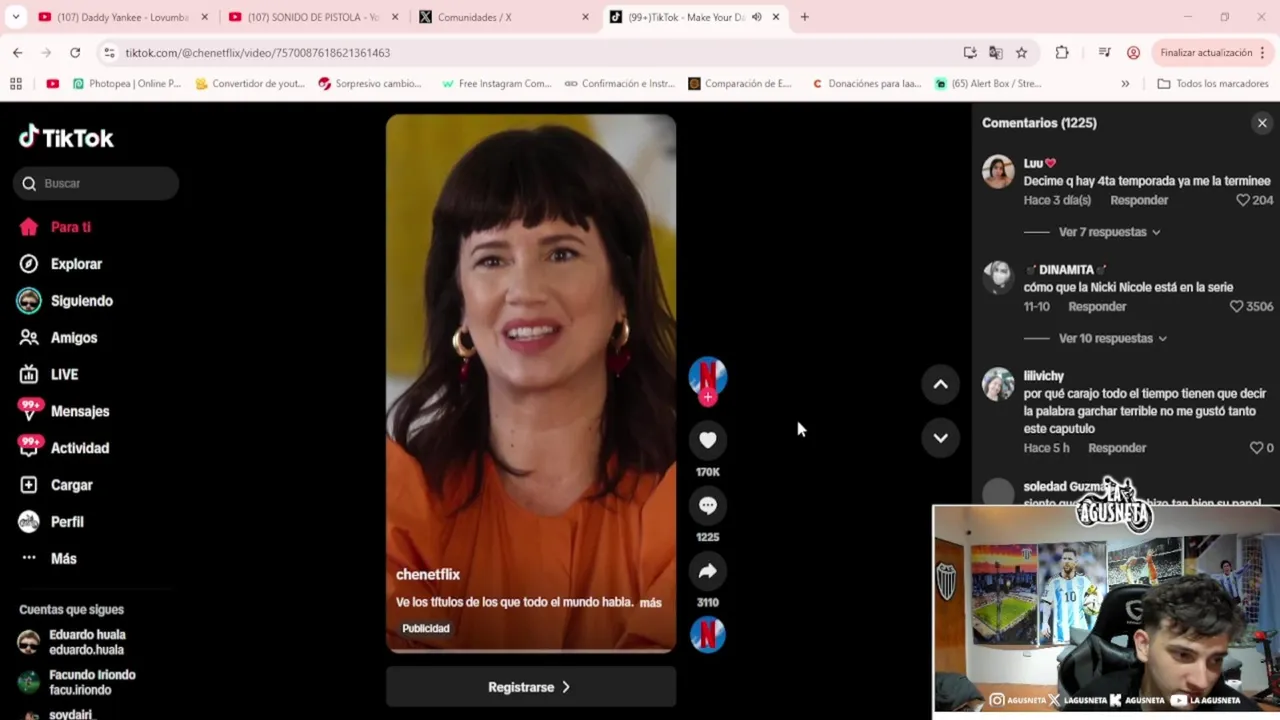1280x720 pixels.
Task: Open the Actividad notifications
Action: [63, 448]
